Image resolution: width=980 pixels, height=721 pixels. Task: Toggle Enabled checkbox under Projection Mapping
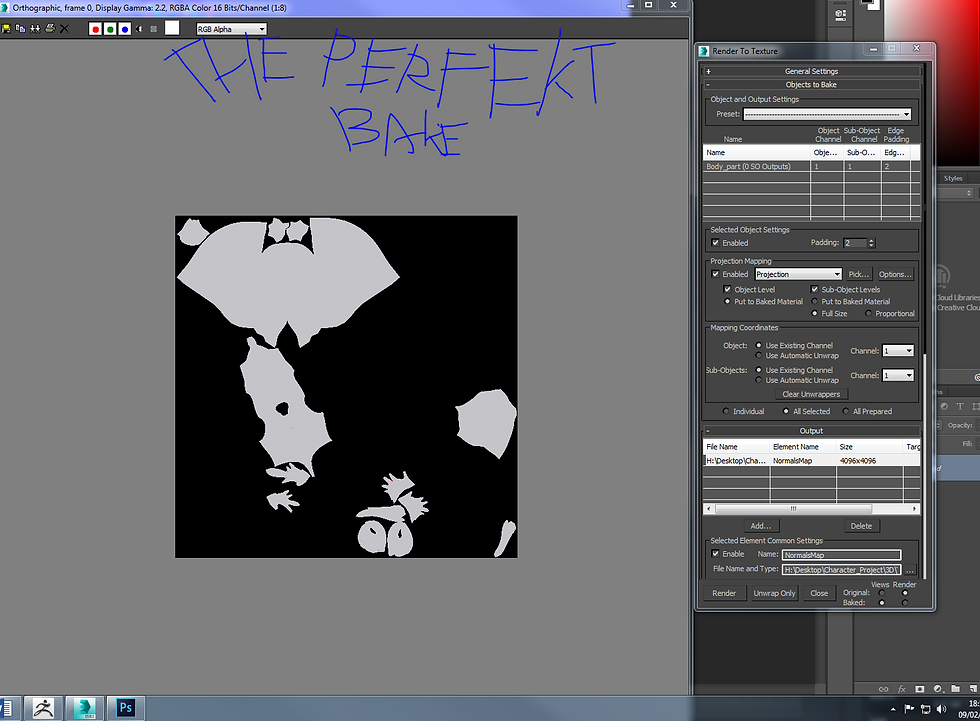[716, 274]
